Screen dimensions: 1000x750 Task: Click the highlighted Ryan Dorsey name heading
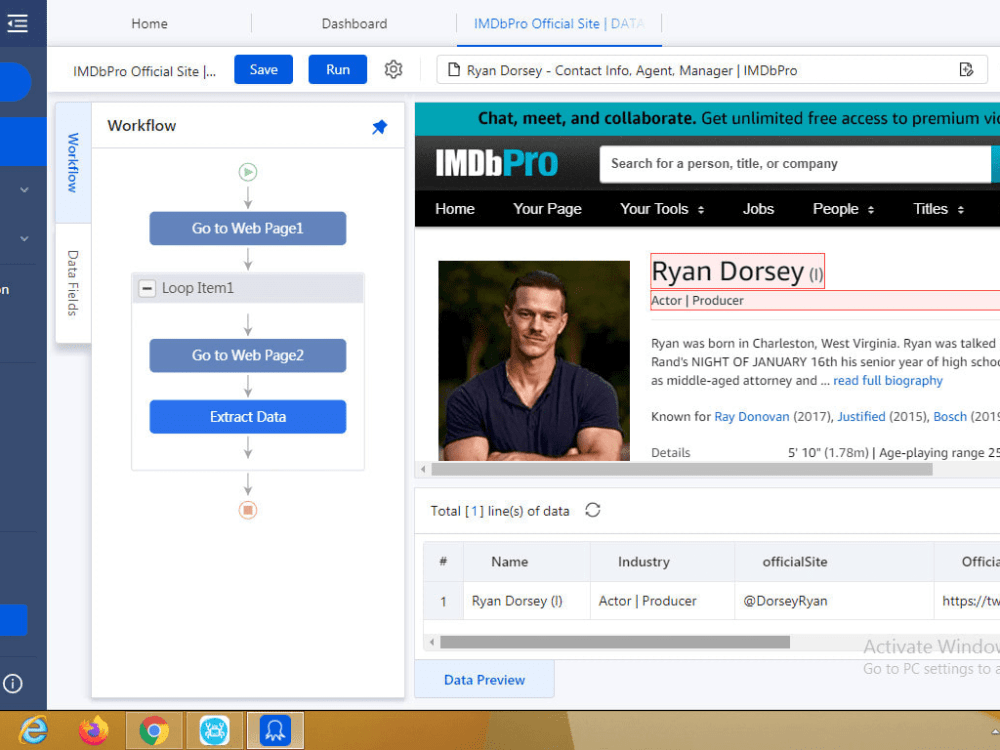(x=737, y=271)
